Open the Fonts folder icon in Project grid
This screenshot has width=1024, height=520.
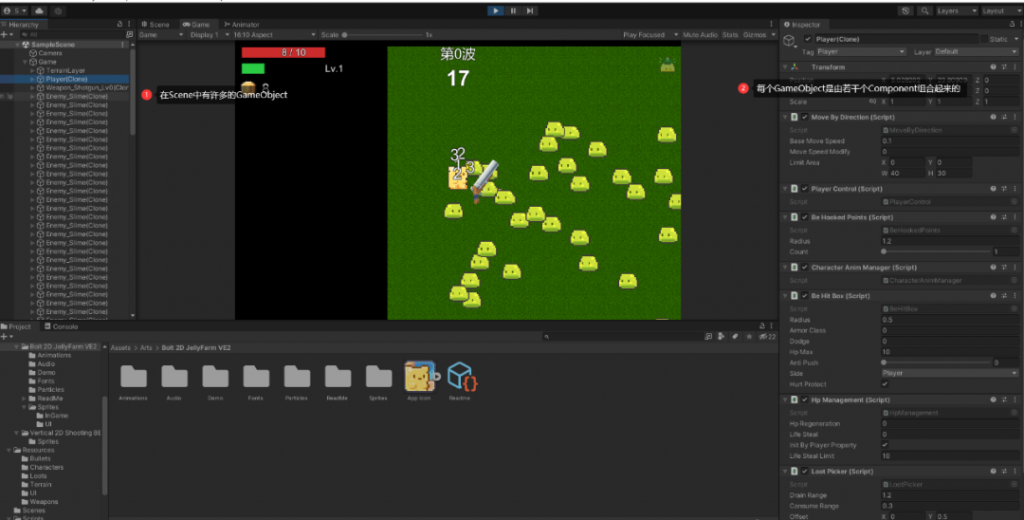256,377
